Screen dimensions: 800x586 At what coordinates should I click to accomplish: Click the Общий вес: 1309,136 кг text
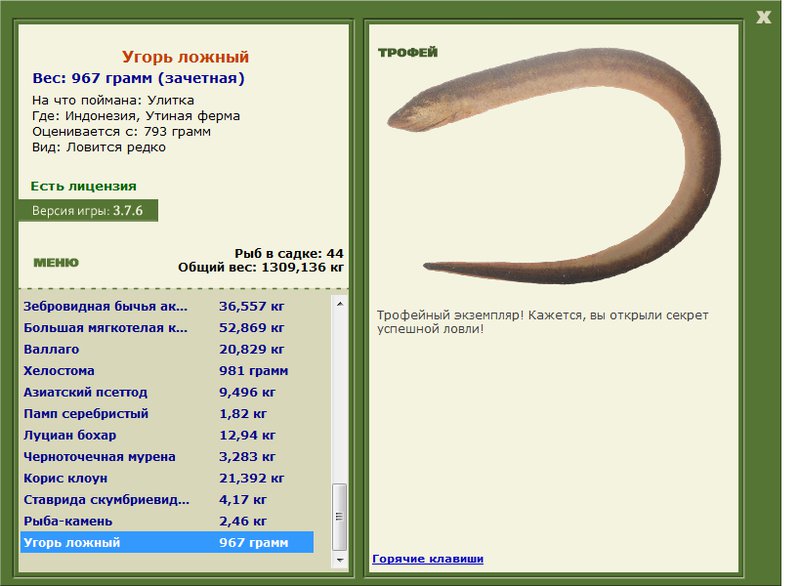point(261,267)
